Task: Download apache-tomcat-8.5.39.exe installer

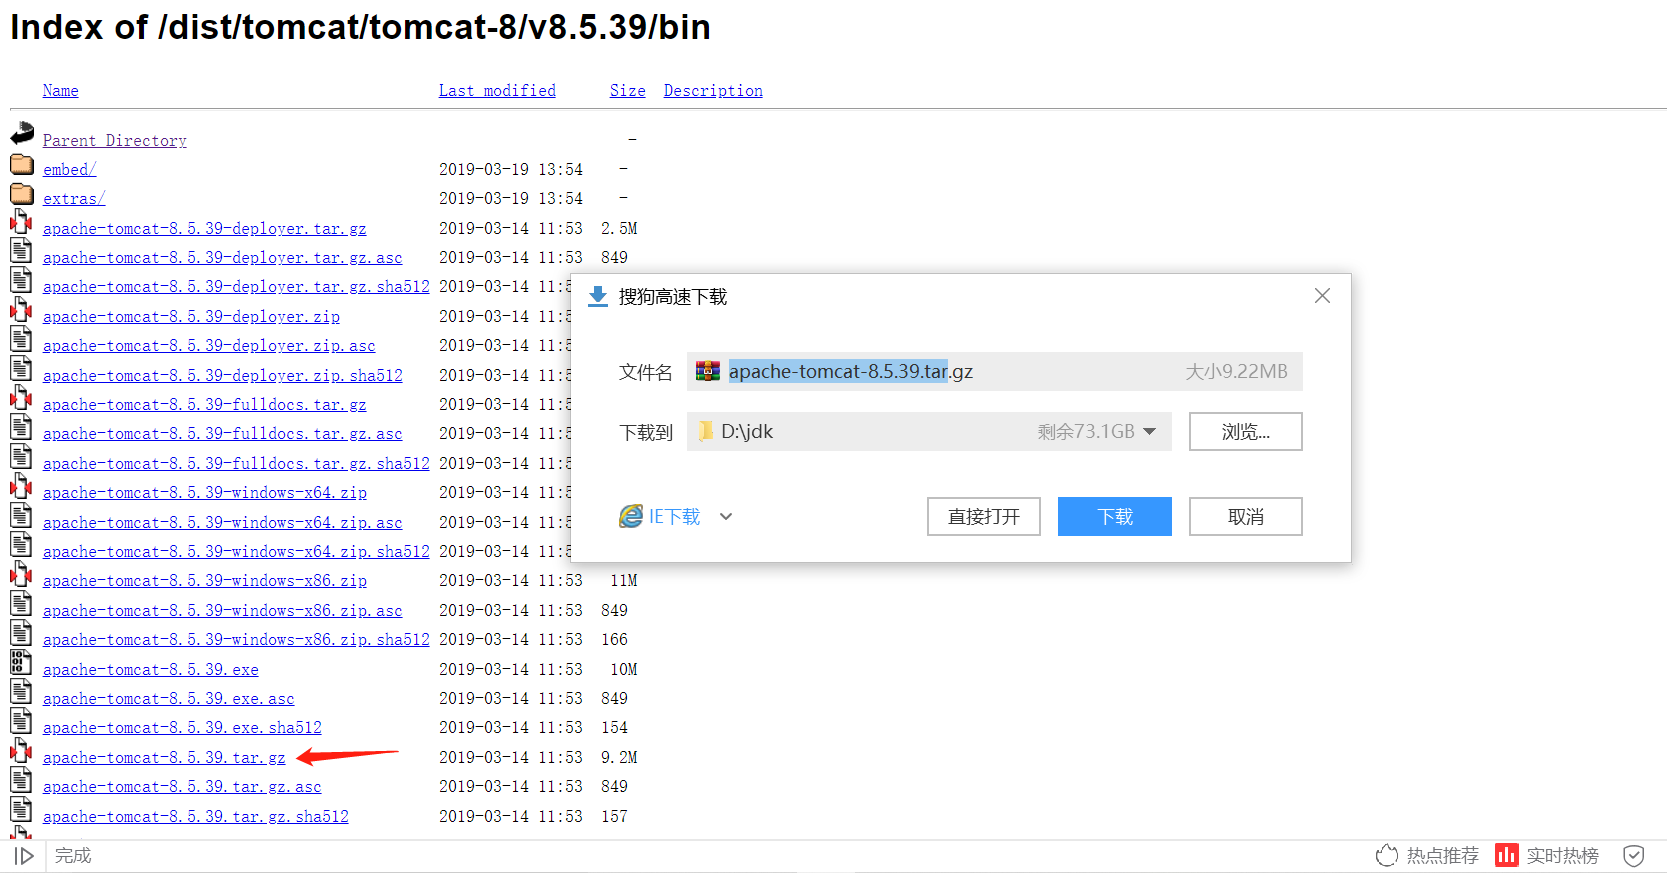Action: click(x=151, y=670)
